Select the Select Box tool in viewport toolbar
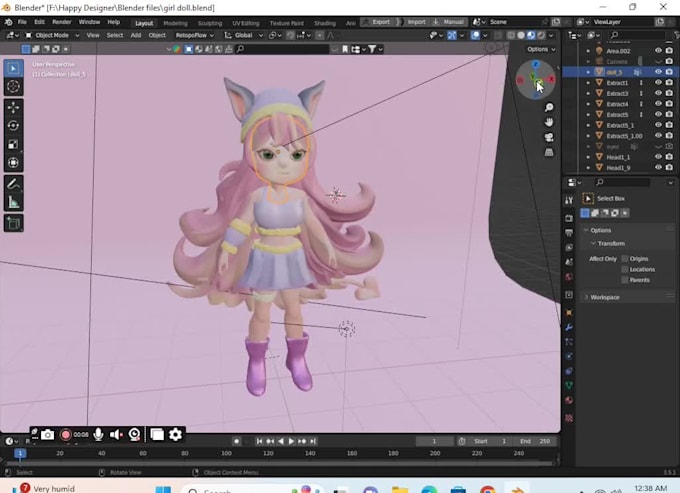Image resolution: width=680 pixels, height=493 pixels. 13,69
